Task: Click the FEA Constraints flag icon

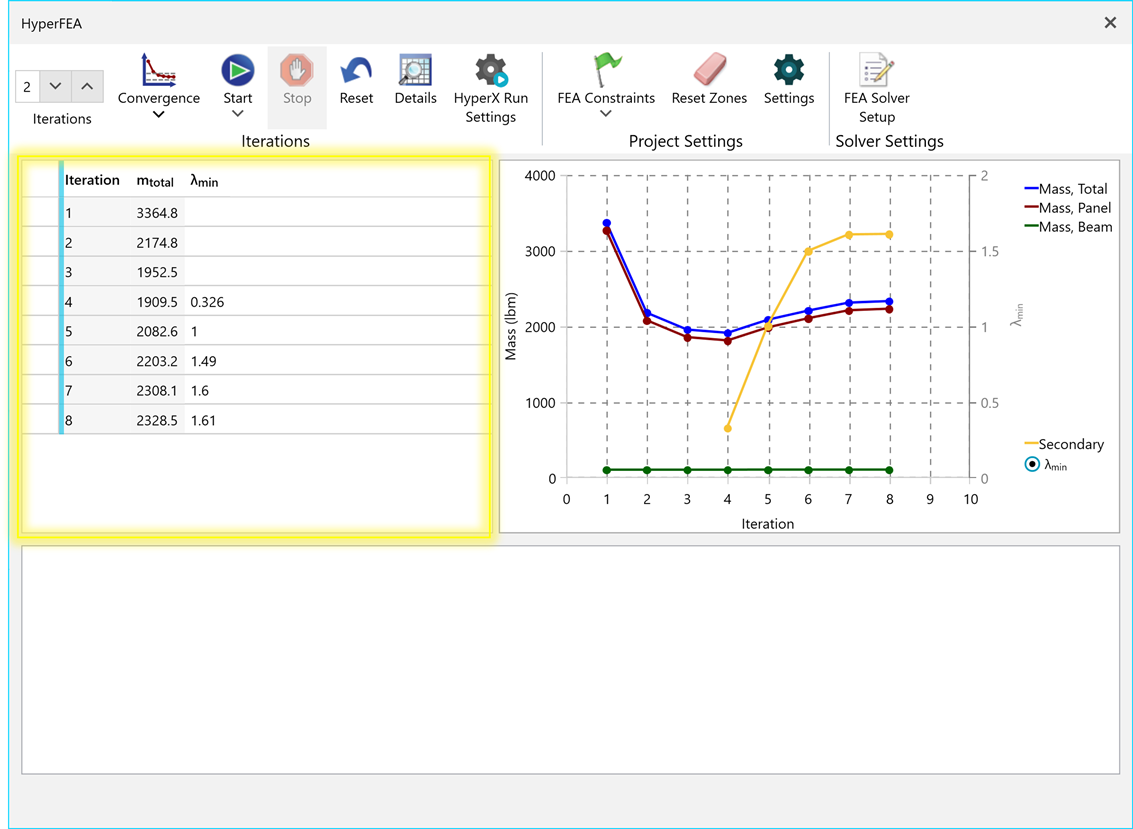Action: (x=606, y=71)
